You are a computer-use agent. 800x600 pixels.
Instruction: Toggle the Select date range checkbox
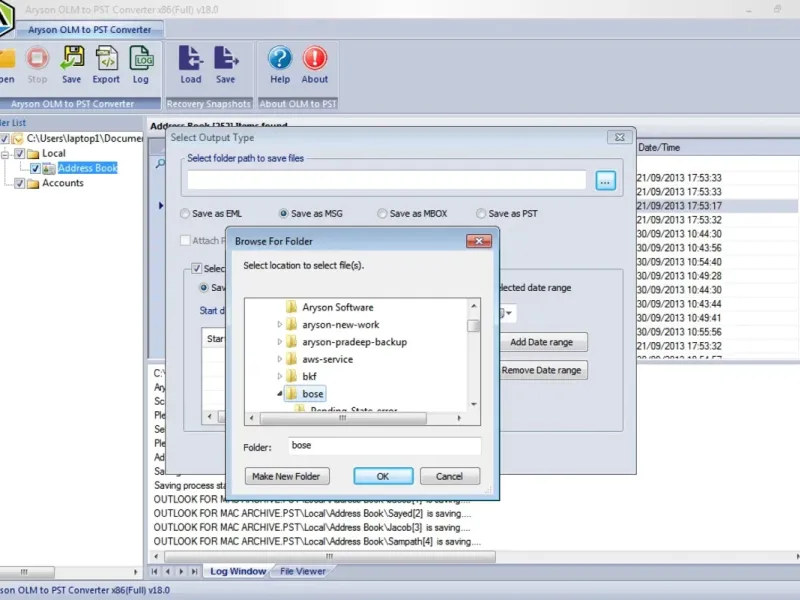click(x=196, y=268)
